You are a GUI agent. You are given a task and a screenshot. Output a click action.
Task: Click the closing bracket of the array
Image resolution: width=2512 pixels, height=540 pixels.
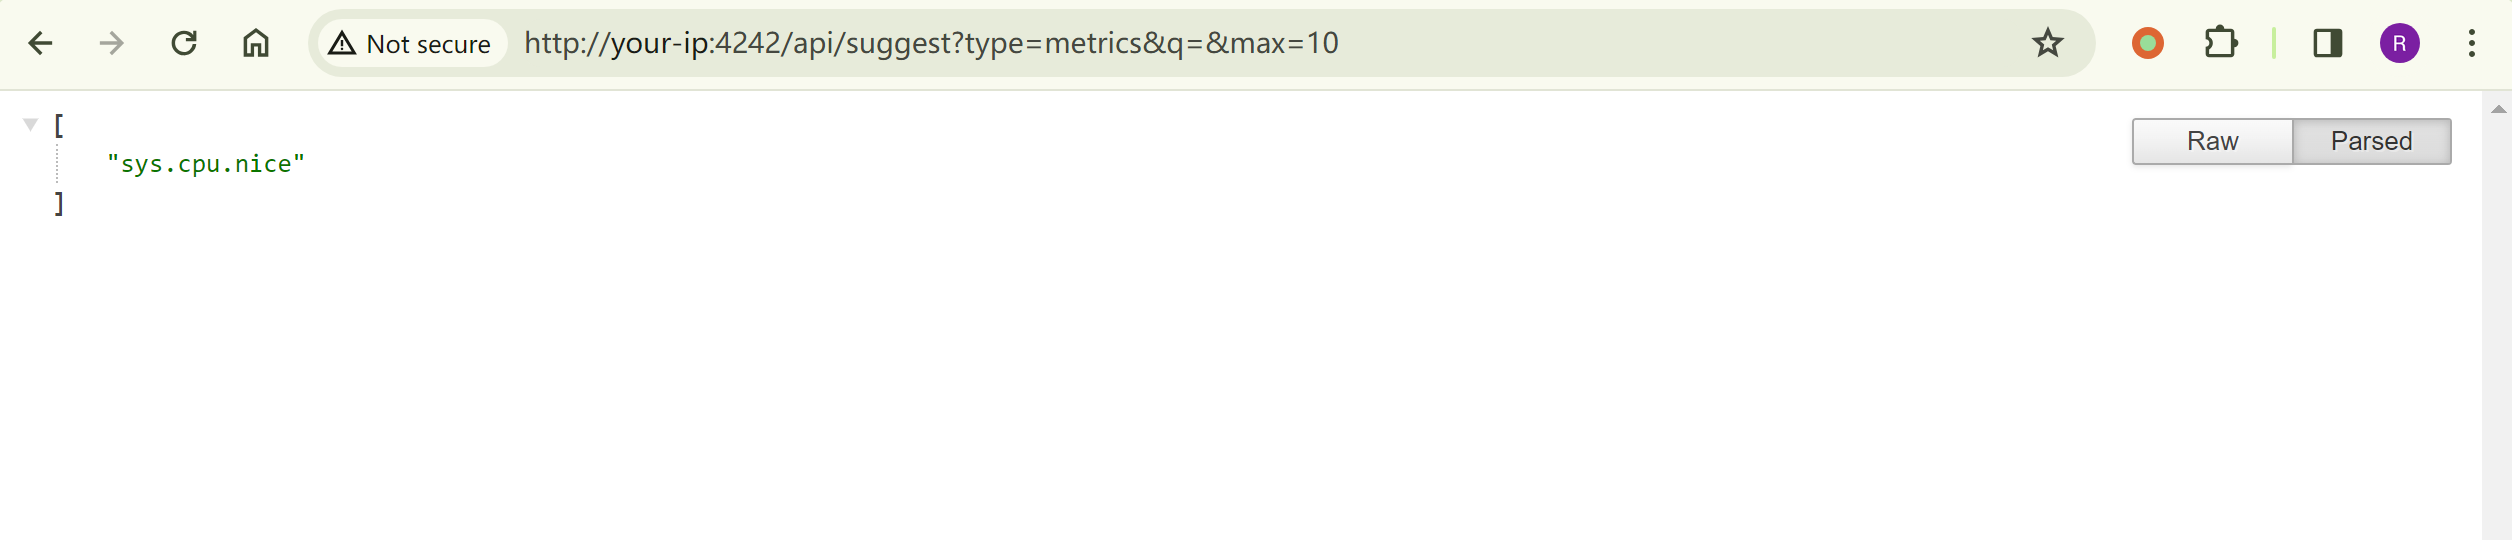pyautogui.click(x=59, y=204)
